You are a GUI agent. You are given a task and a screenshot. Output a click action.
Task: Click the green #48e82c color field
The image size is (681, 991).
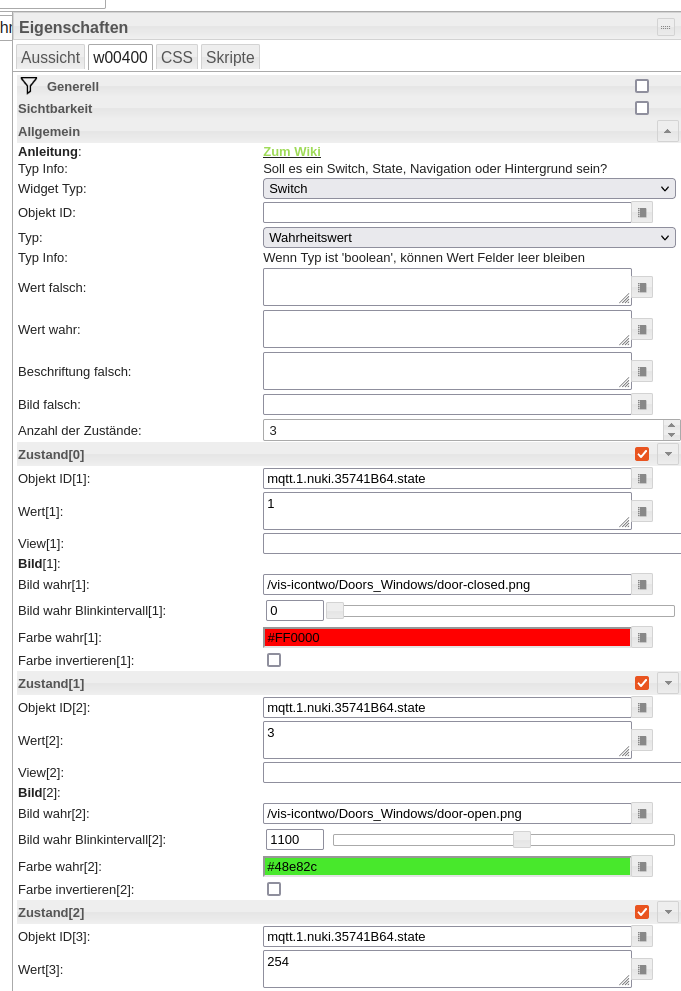(447, 866)
